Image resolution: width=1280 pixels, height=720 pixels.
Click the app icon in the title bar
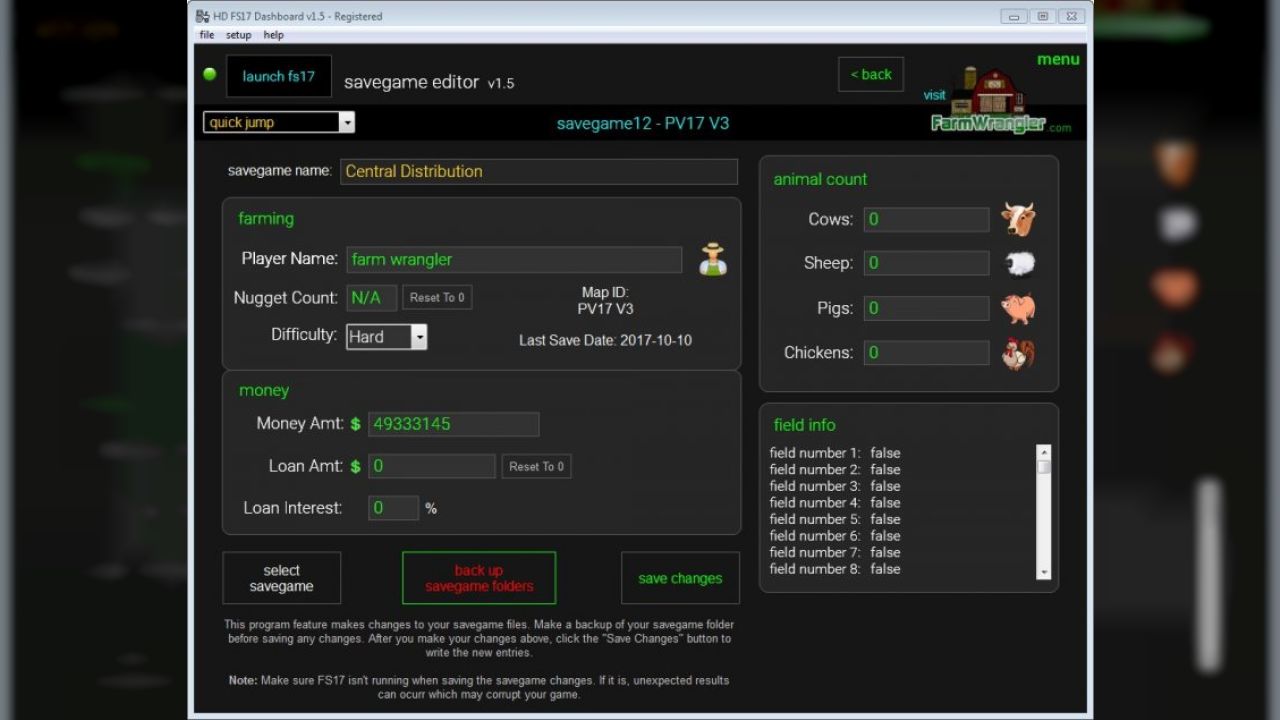[202, 16]
